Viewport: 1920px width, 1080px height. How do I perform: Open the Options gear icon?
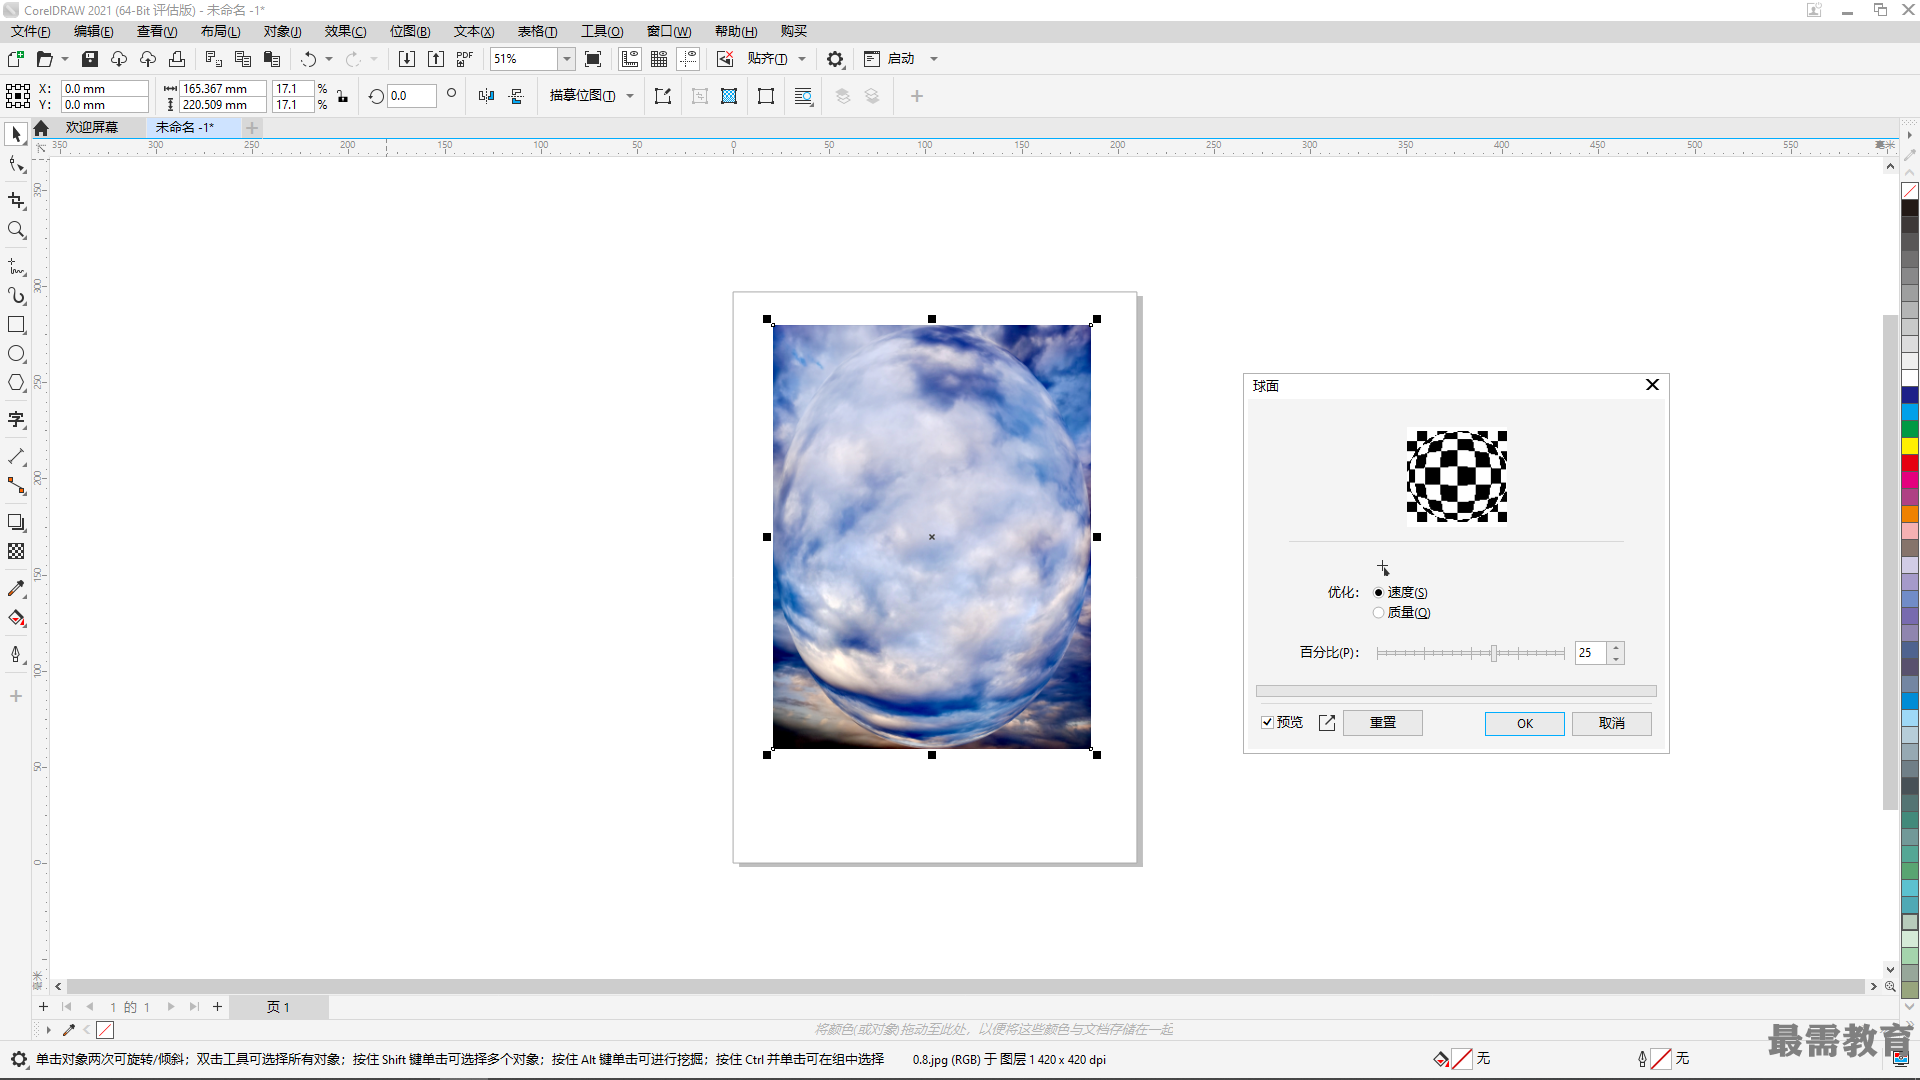835,59
